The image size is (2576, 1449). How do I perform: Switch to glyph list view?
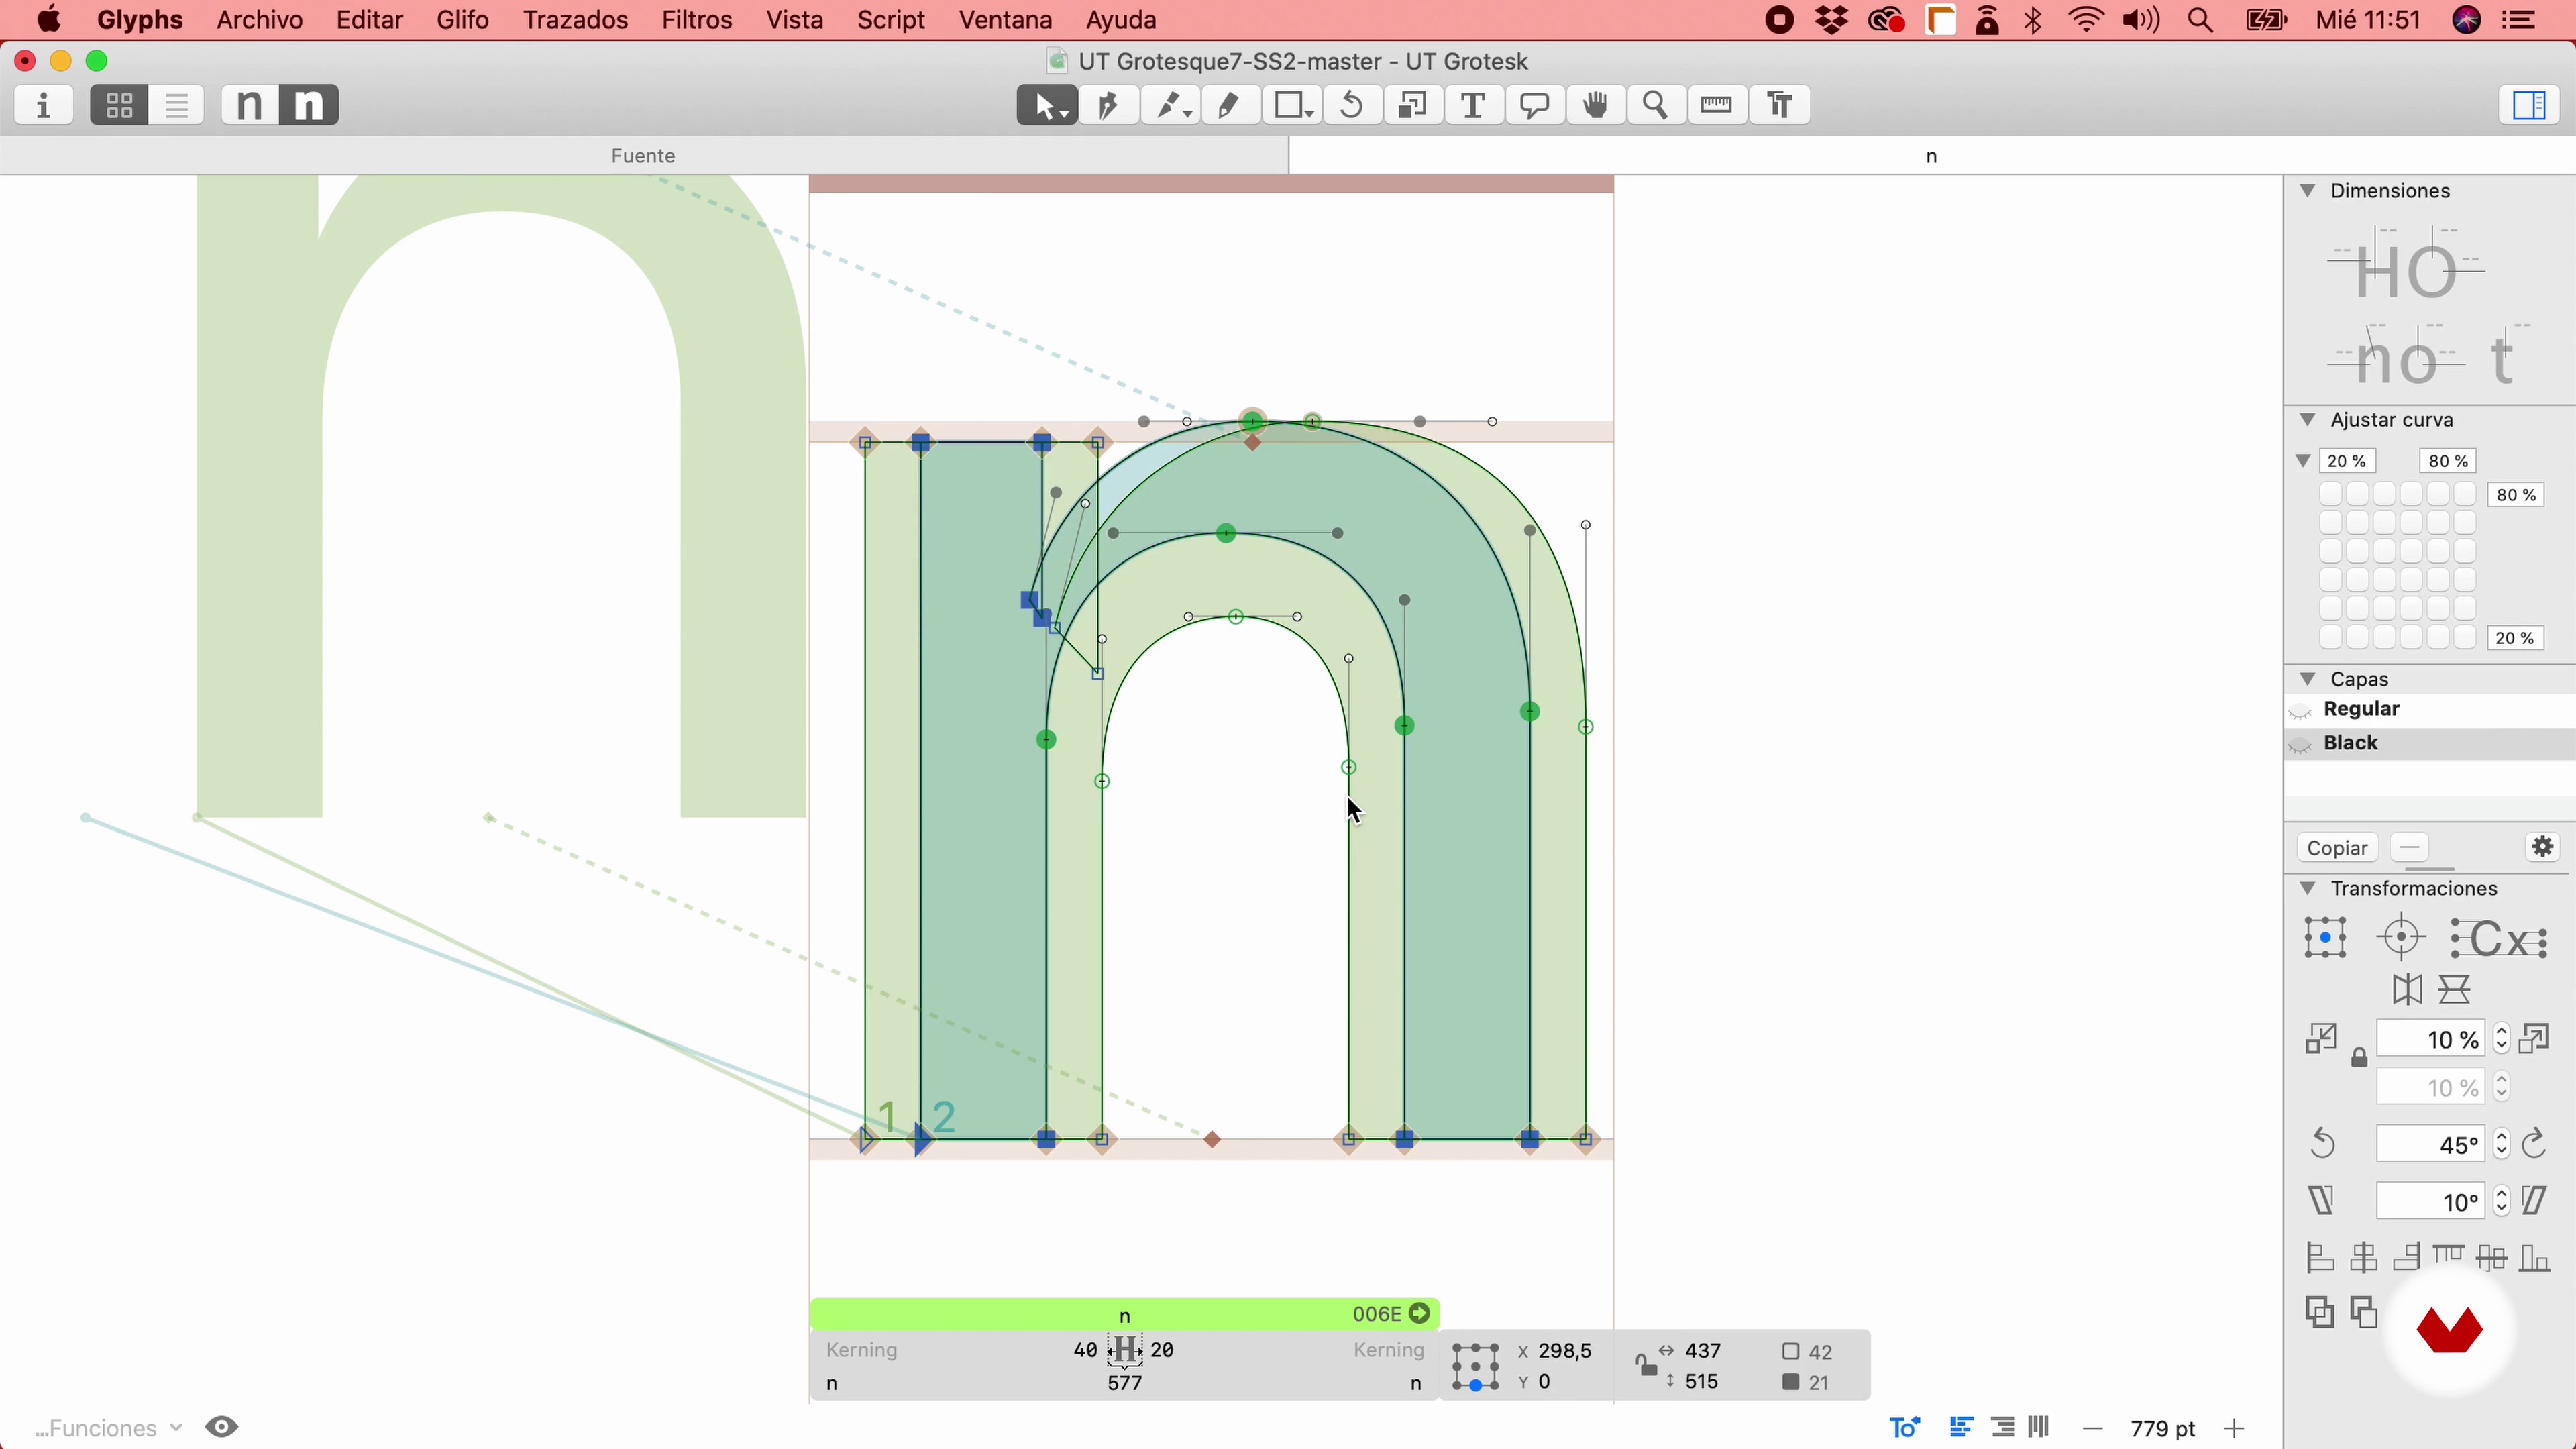click(177, 106)
